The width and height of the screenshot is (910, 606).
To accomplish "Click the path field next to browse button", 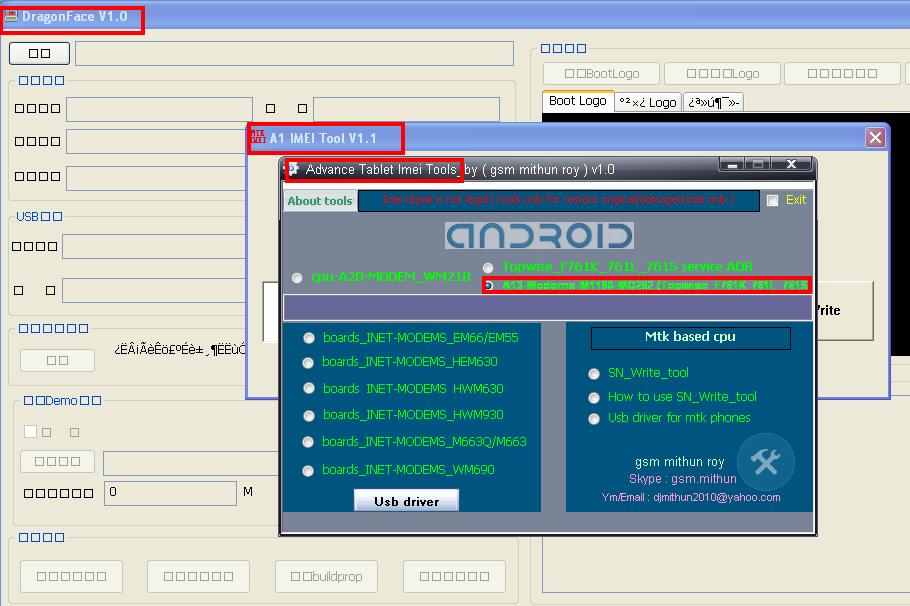I will [294, 53].
